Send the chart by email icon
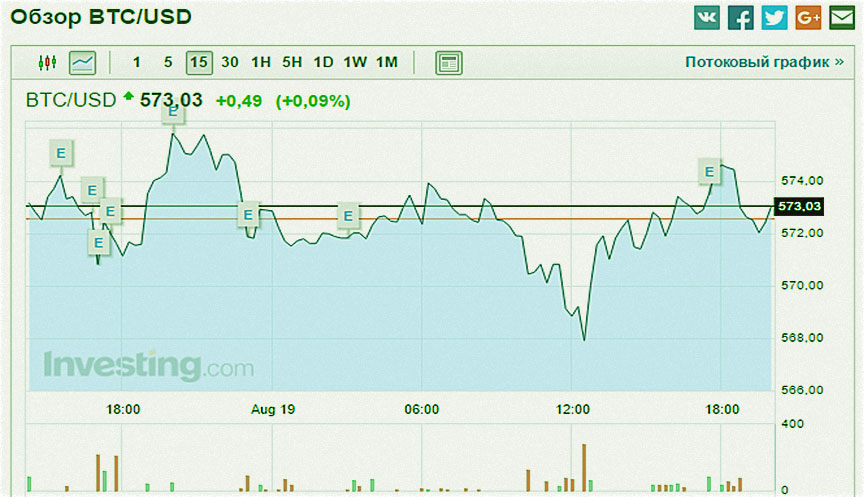The width and height of the screenshot is (864, 497). (841, 18)
